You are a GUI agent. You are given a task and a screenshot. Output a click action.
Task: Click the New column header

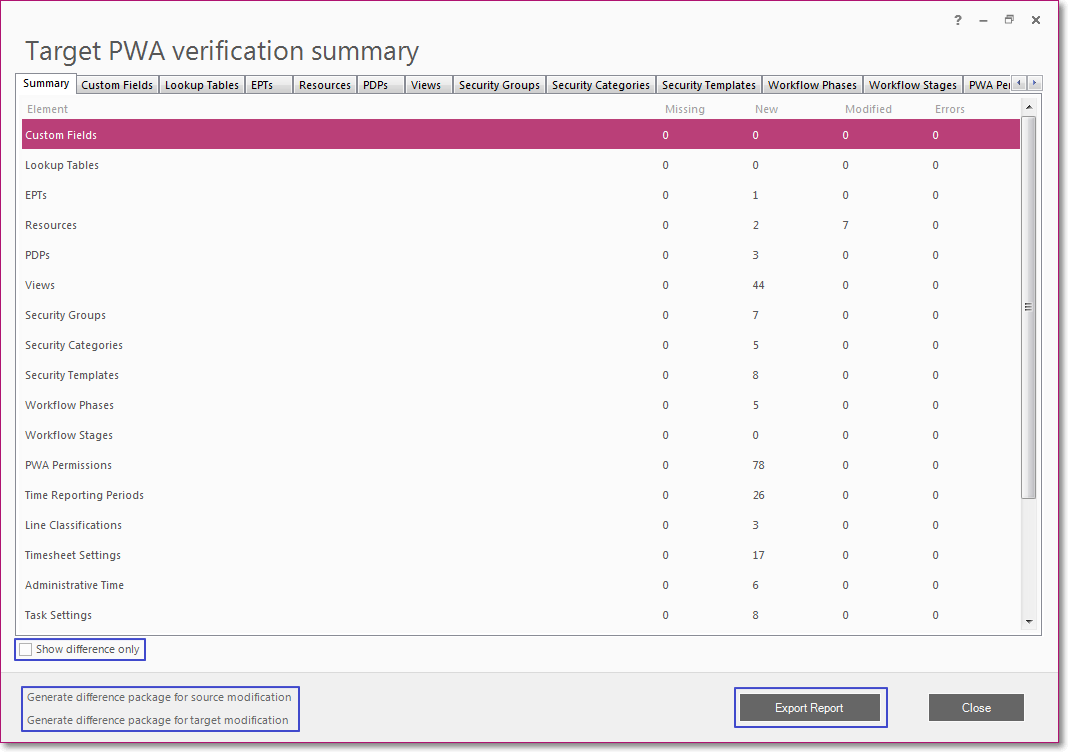point(766,109)
